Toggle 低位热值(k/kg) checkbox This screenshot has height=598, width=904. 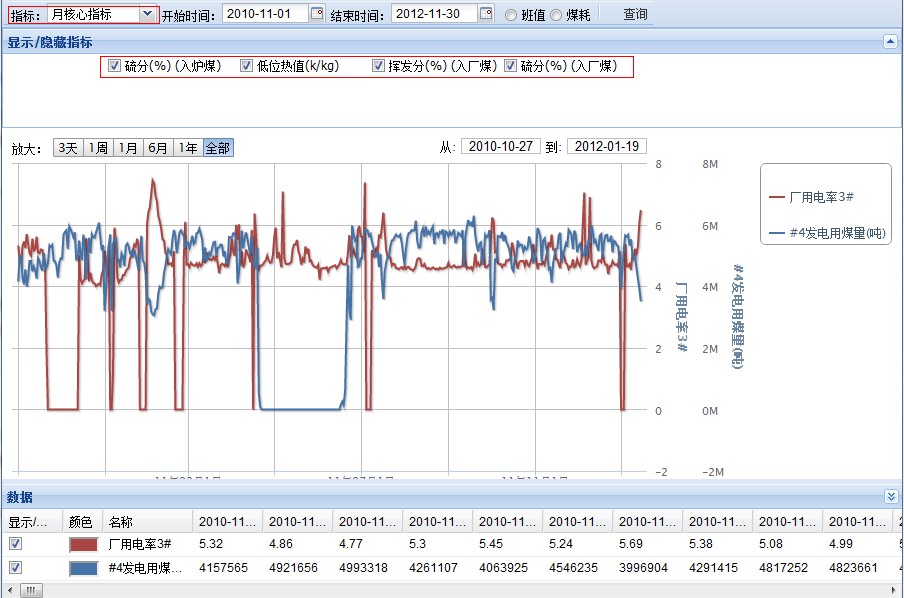click(246, 66)
